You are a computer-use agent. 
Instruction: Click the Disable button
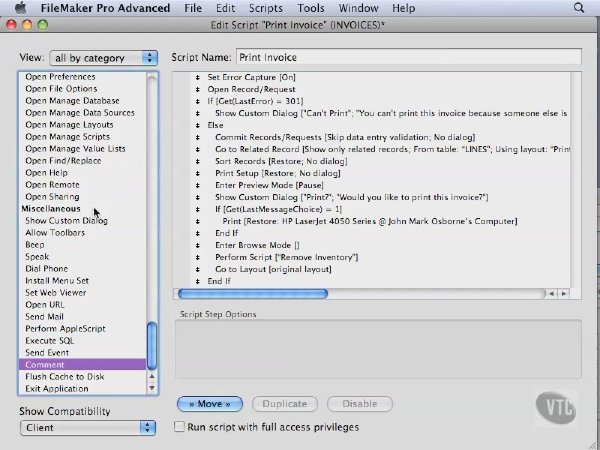tap(360, 404)
